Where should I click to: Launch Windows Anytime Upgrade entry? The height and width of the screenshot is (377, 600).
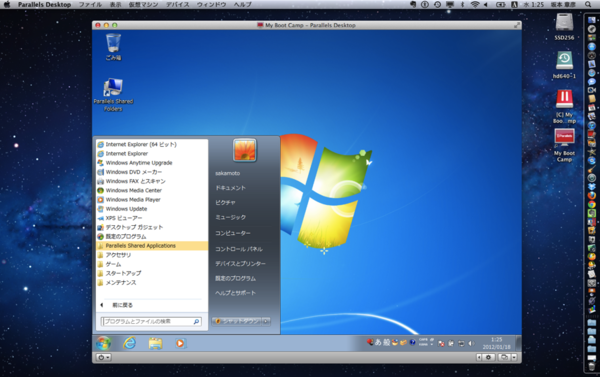pos(152,163)
